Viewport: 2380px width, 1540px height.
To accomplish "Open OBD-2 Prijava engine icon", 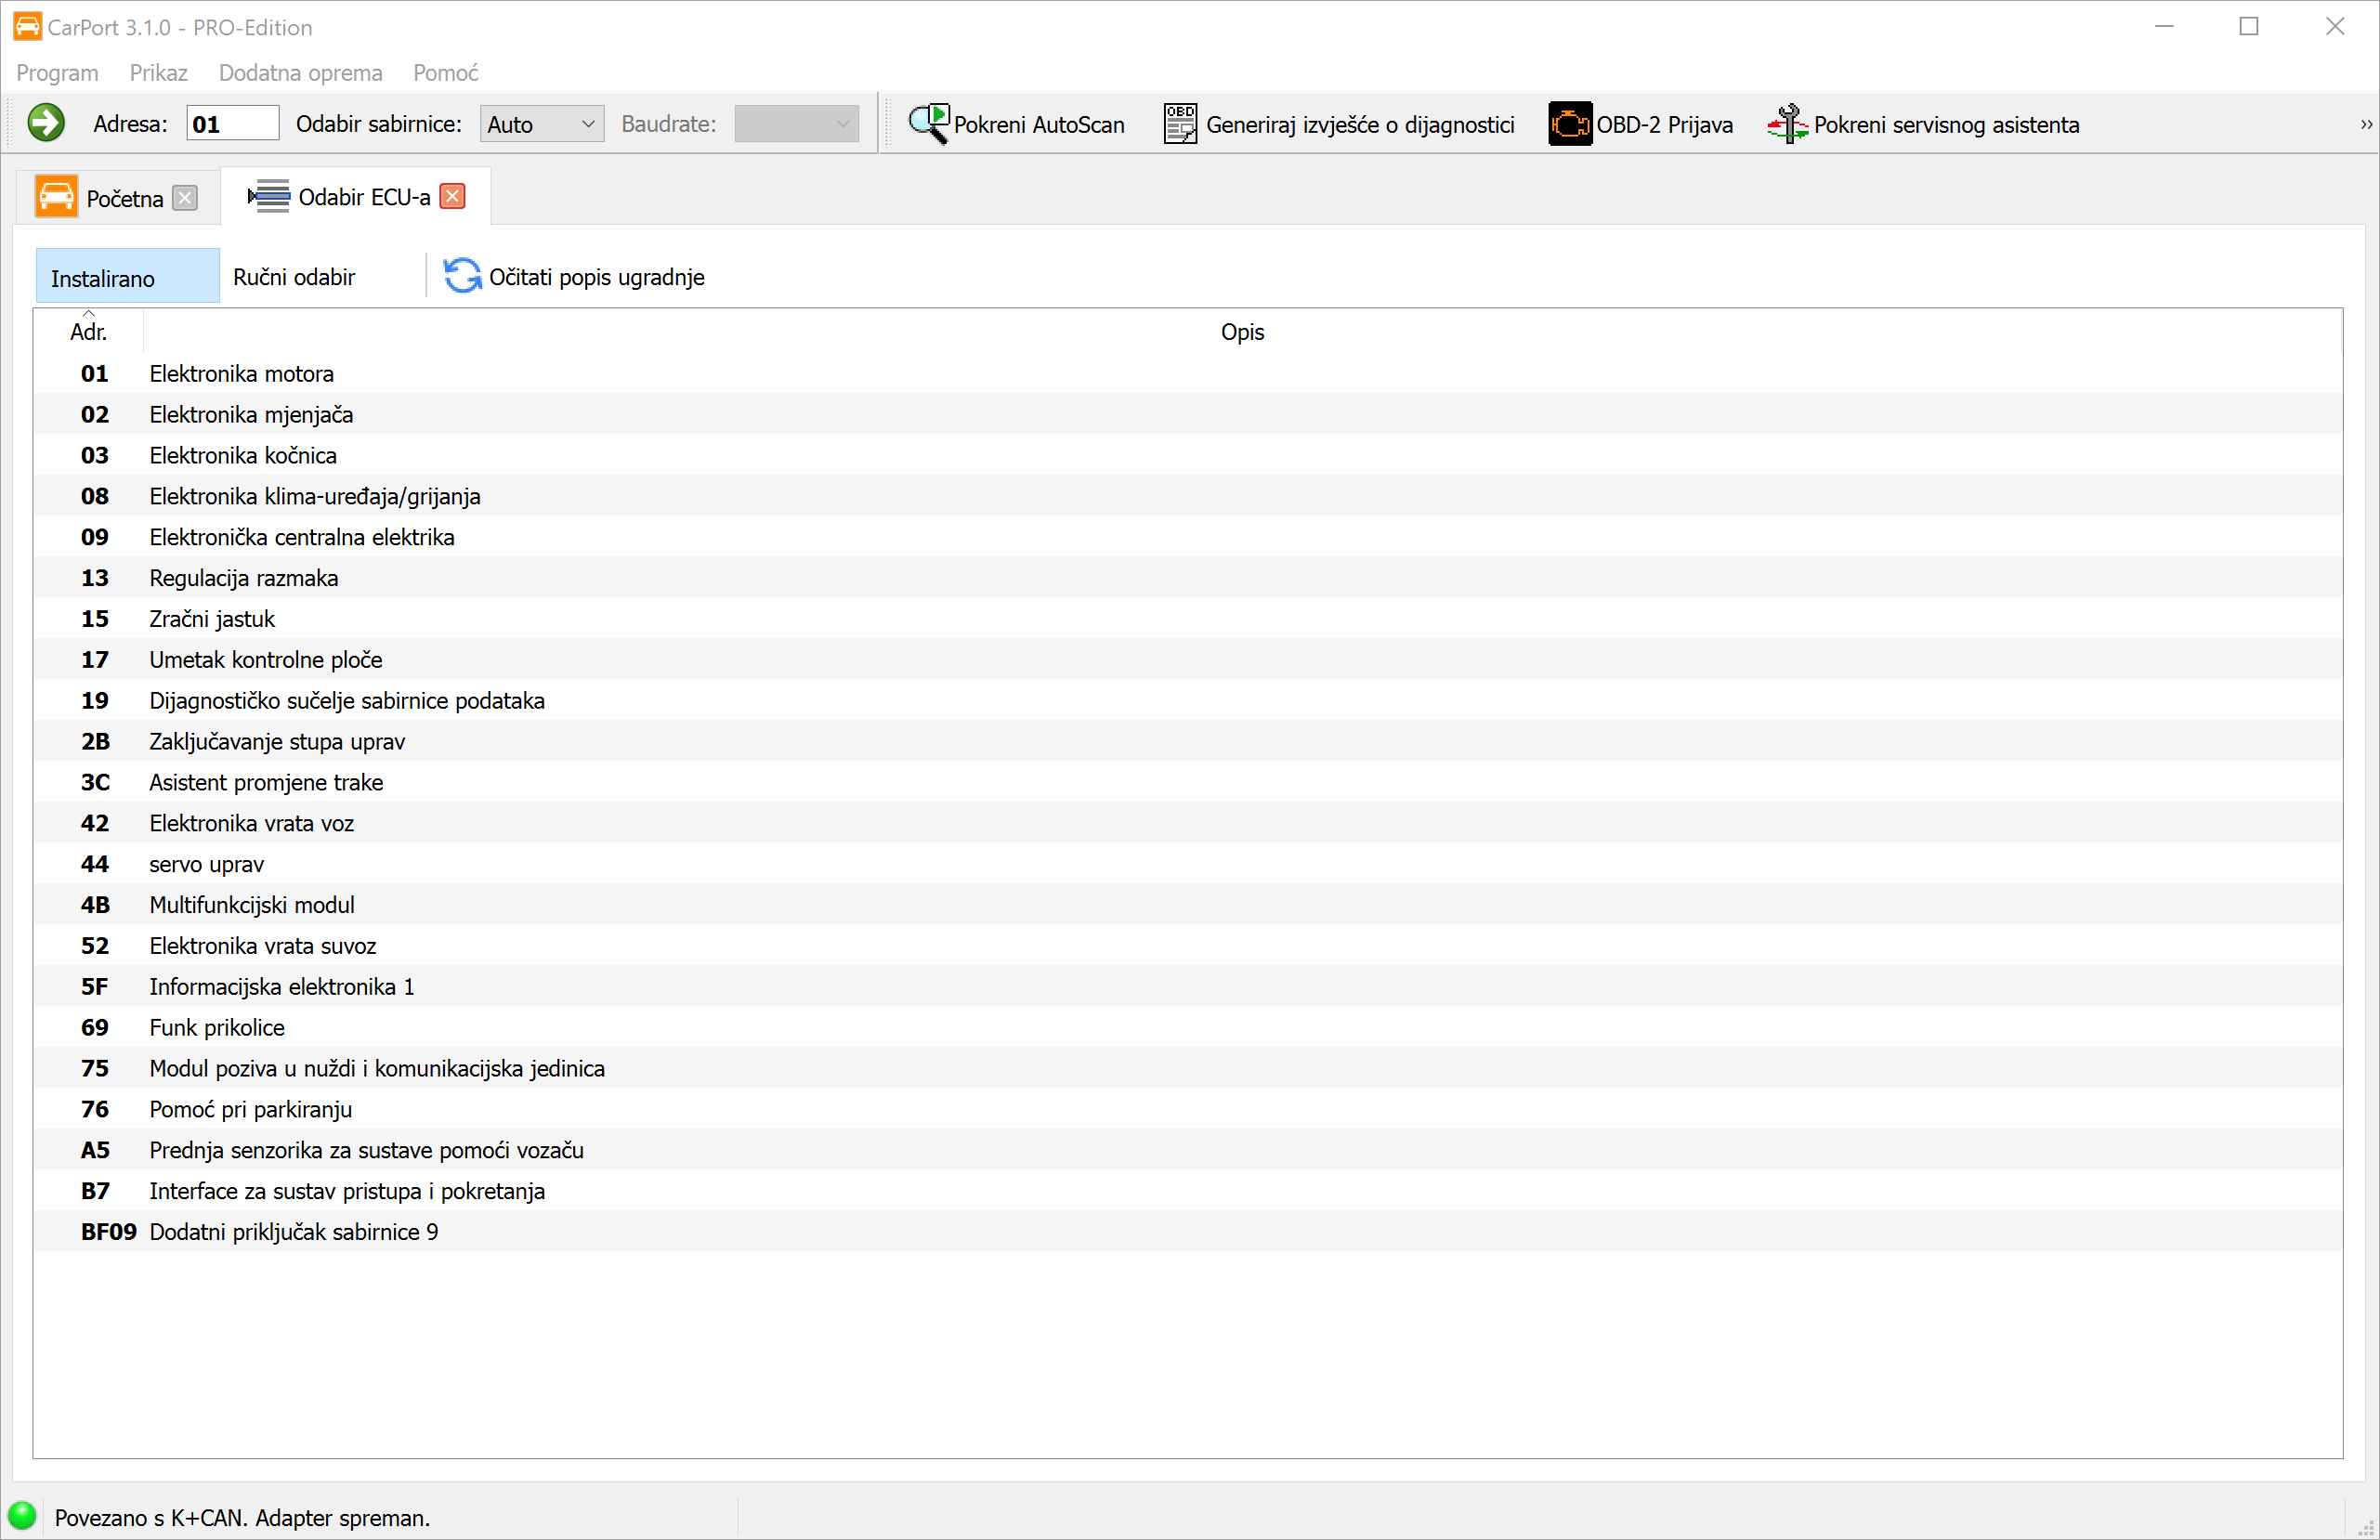I will point(1569,124).
